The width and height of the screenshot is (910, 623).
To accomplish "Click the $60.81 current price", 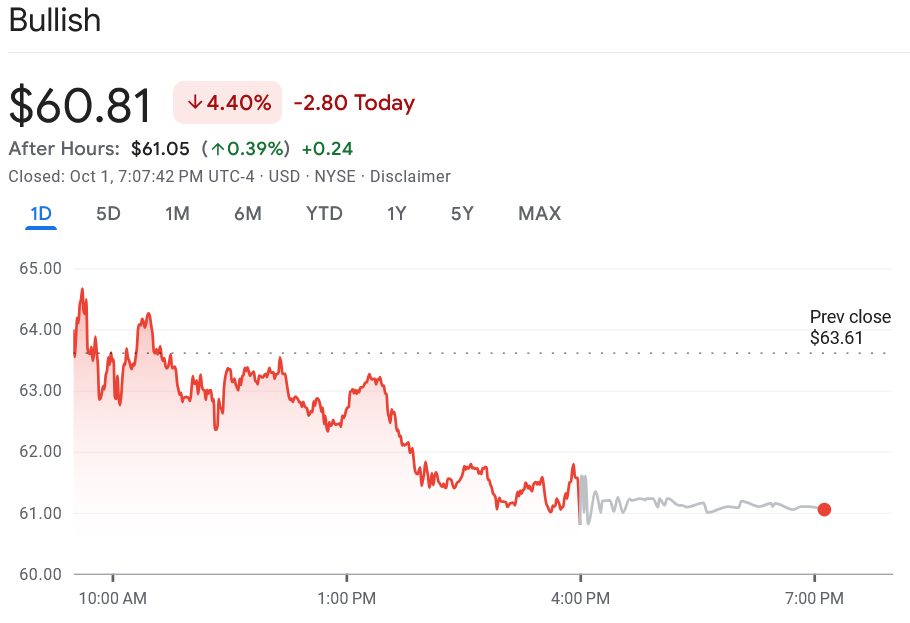I will pos(81,106).
